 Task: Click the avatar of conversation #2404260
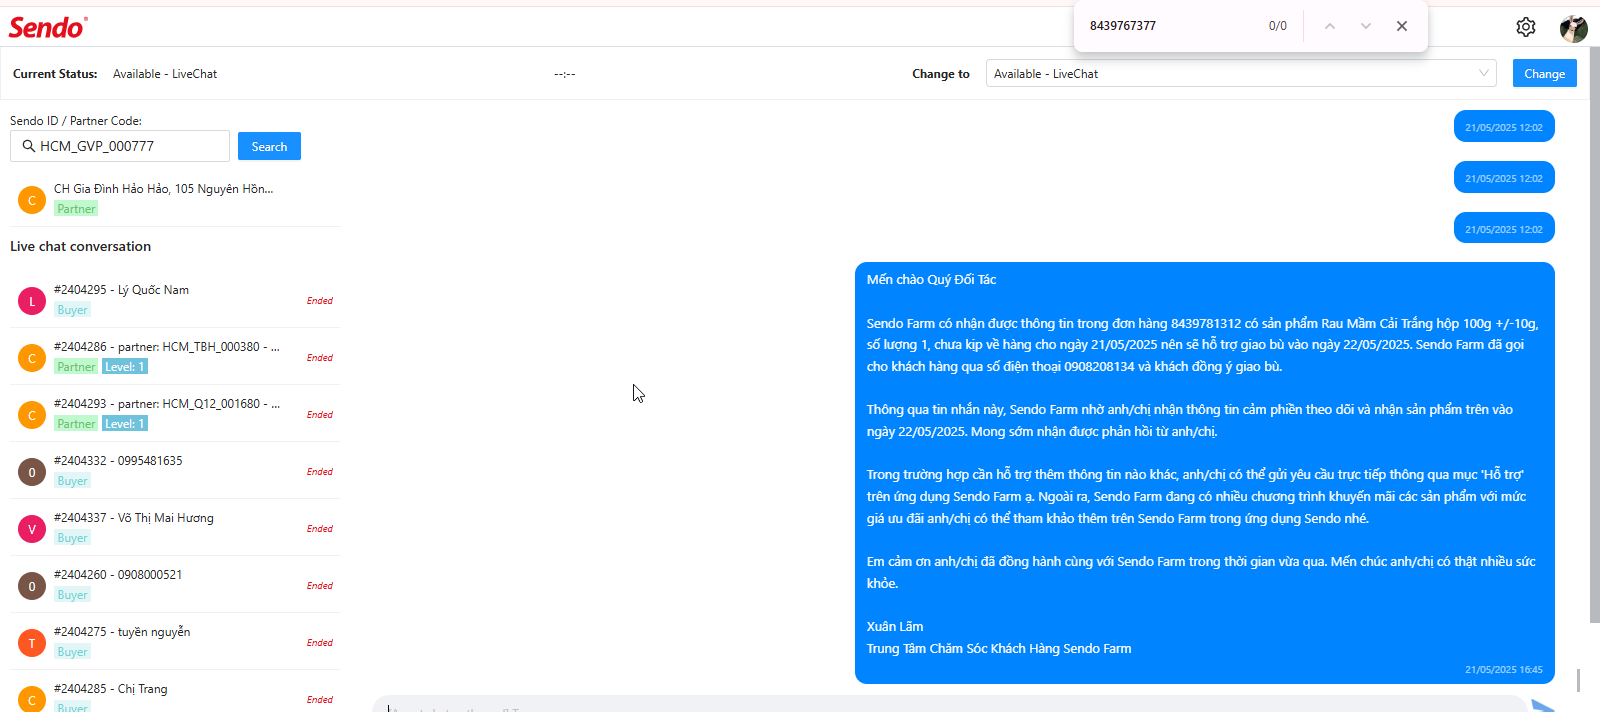32,585
